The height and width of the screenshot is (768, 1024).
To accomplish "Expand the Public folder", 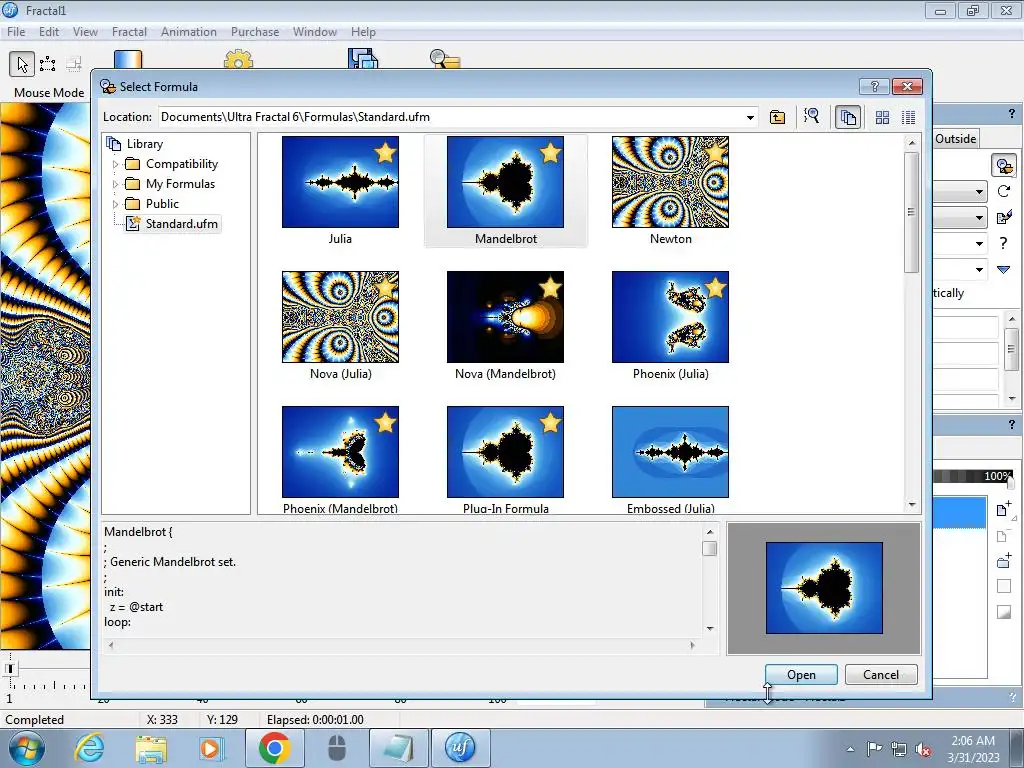I will (116, 204).
